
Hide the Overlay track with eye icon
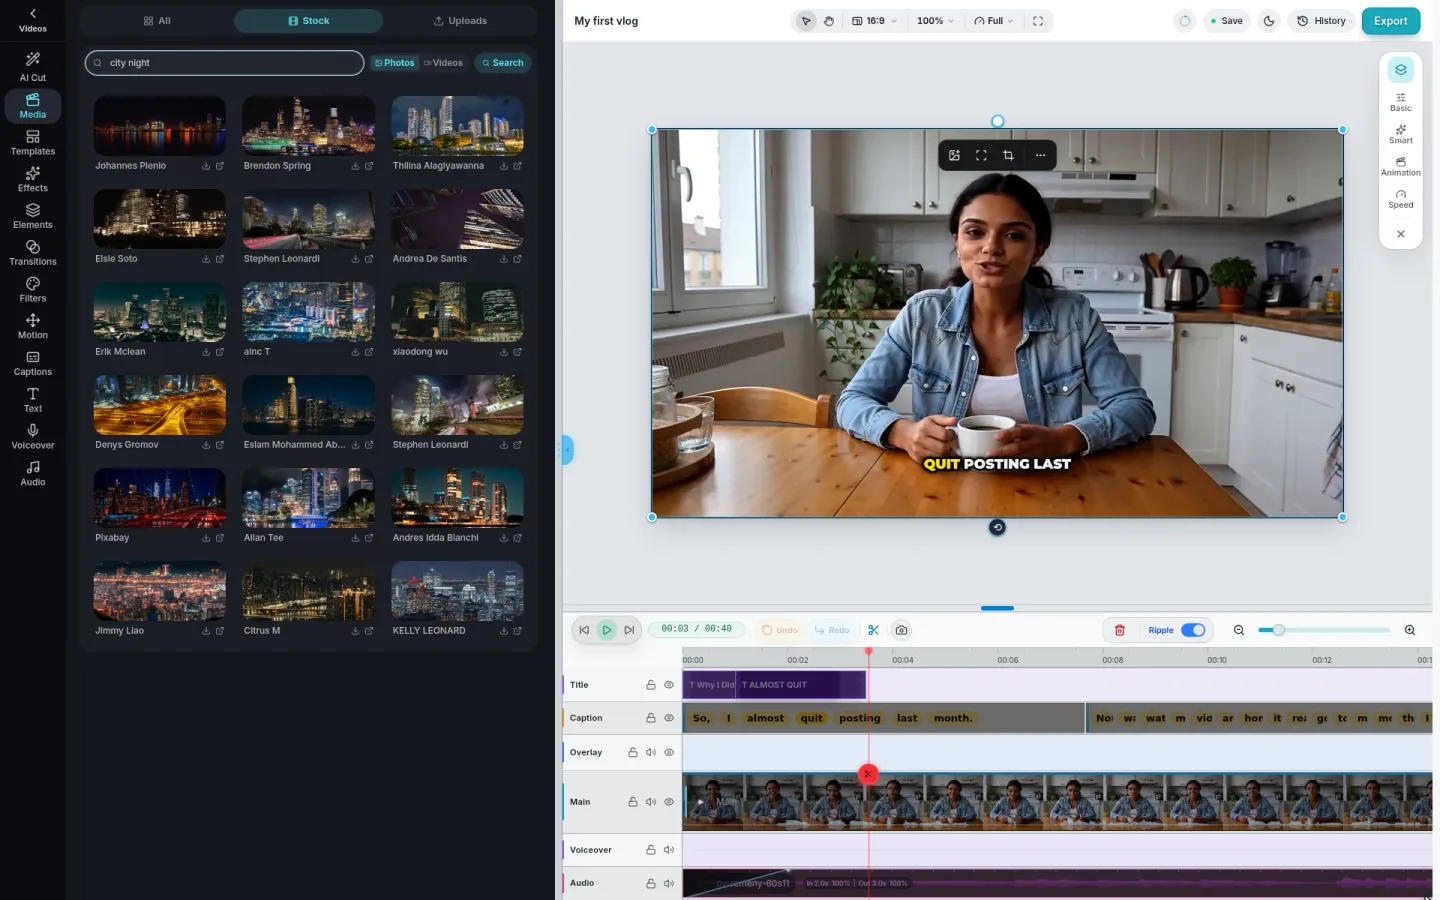(669, 752)
